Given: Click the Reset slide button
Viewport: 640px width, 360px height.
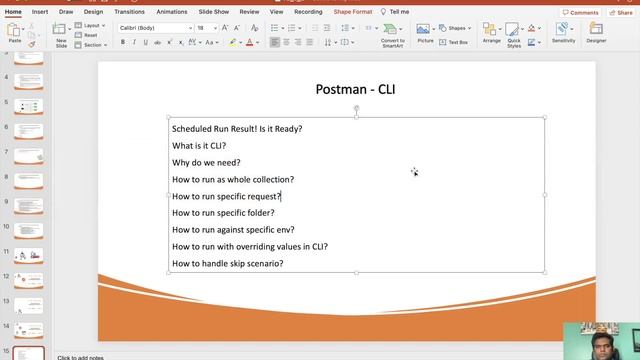Looking at the screenshot, I should point(86,35).
